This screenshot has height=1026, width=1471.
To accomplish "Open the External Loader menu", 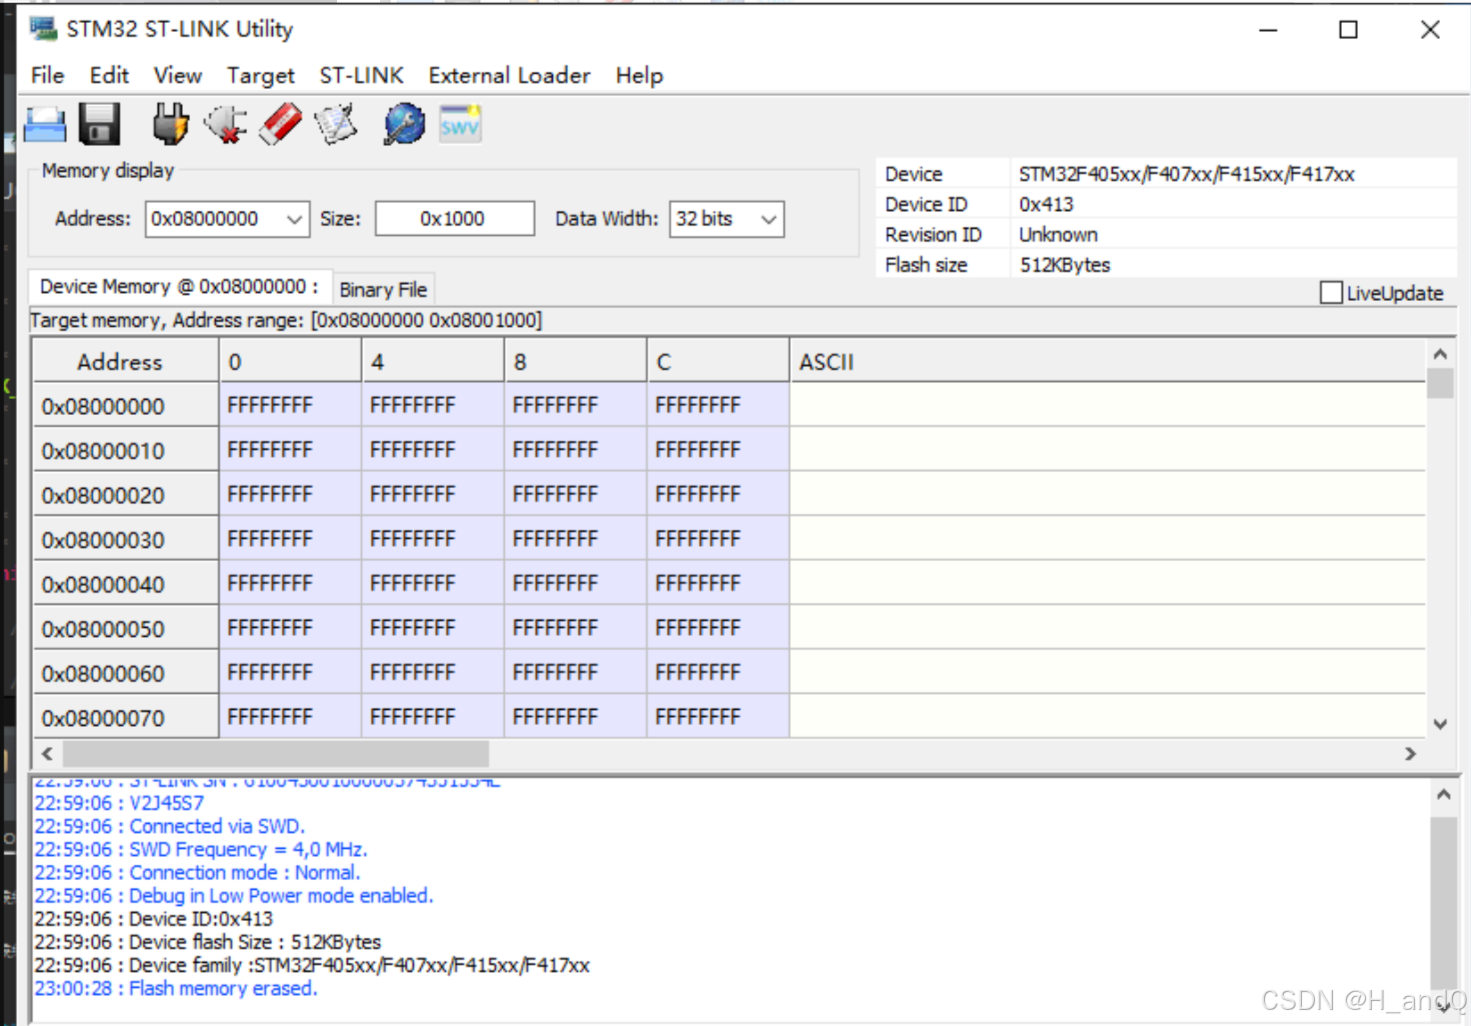I will pos(509,76).
